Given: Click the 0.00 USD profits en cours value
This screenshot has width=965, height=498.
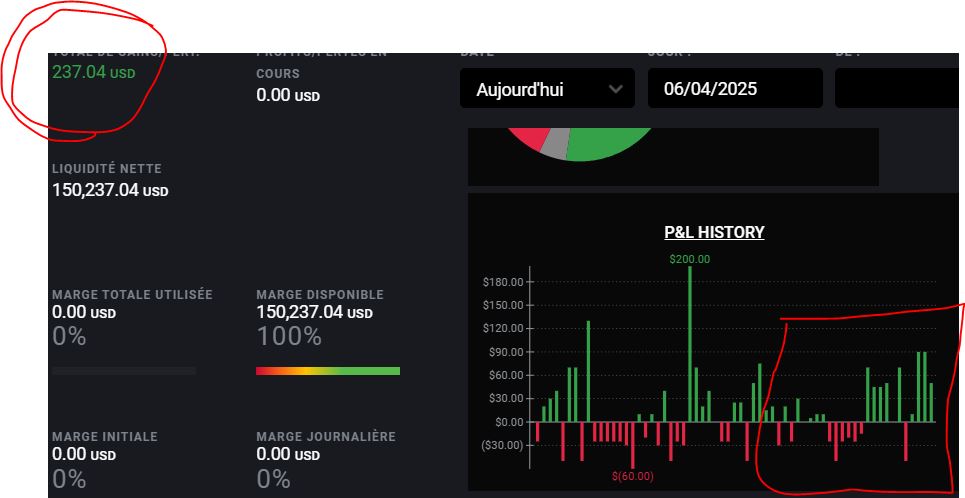Looking at the screenshot, I should pos(288,96).
